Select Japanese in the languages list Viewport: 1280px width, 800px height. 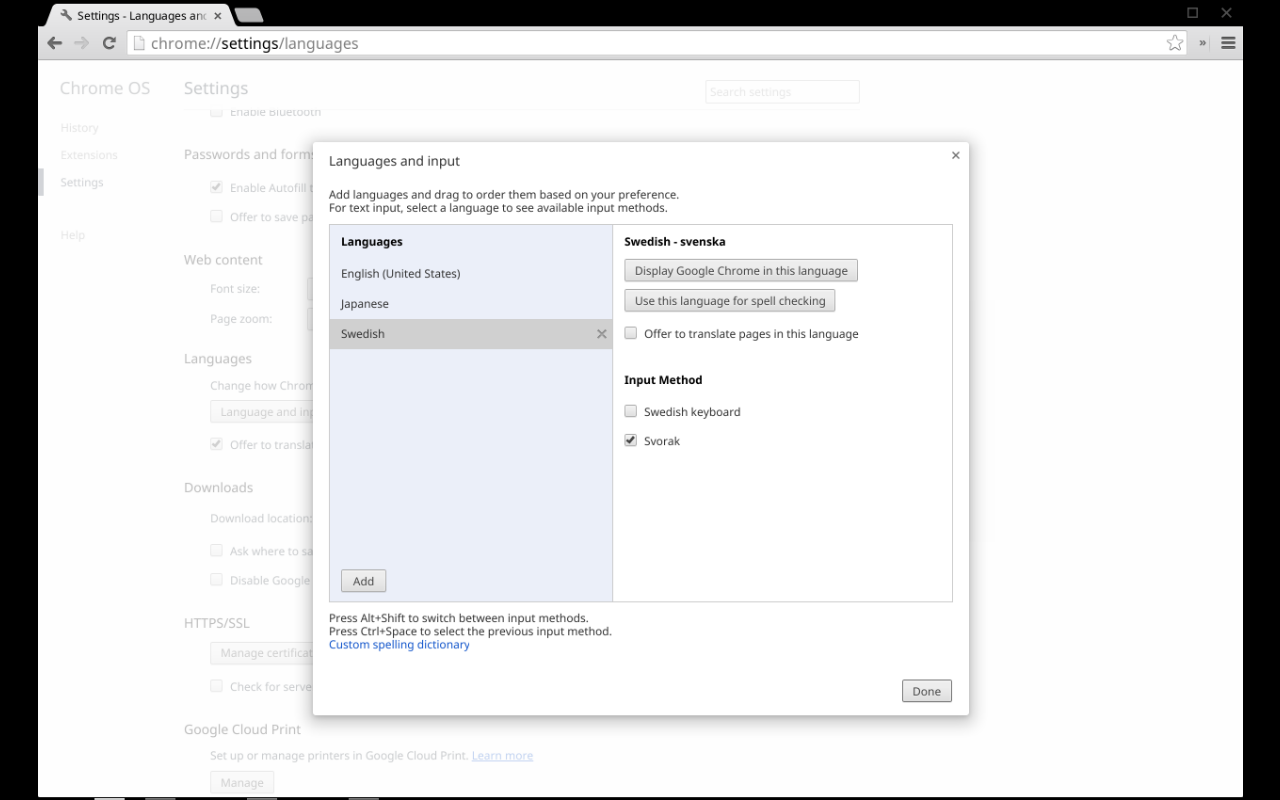(470, 303)
